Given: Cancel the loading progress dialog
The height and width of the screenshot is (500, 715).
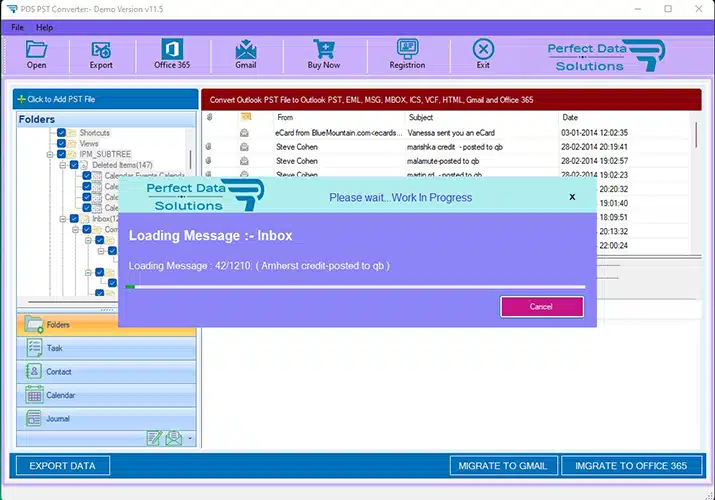Looking at the screenshot, I should pyautogui.click(x=542, y=307).
